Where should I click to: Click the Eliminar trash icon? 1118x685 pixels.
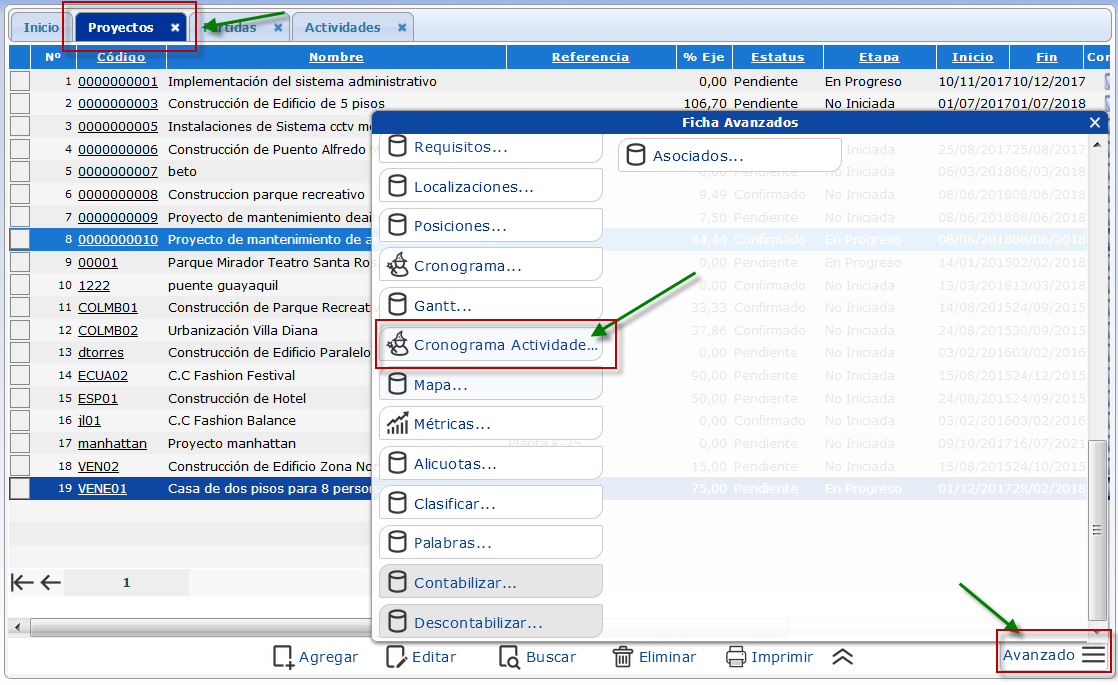[x=622, y=656]
